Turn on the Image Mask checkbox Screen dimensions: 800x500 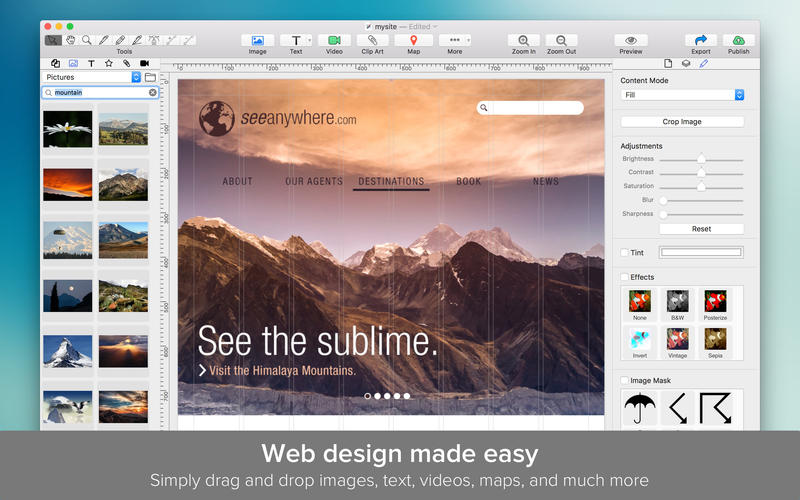click(x=625, y=380)
